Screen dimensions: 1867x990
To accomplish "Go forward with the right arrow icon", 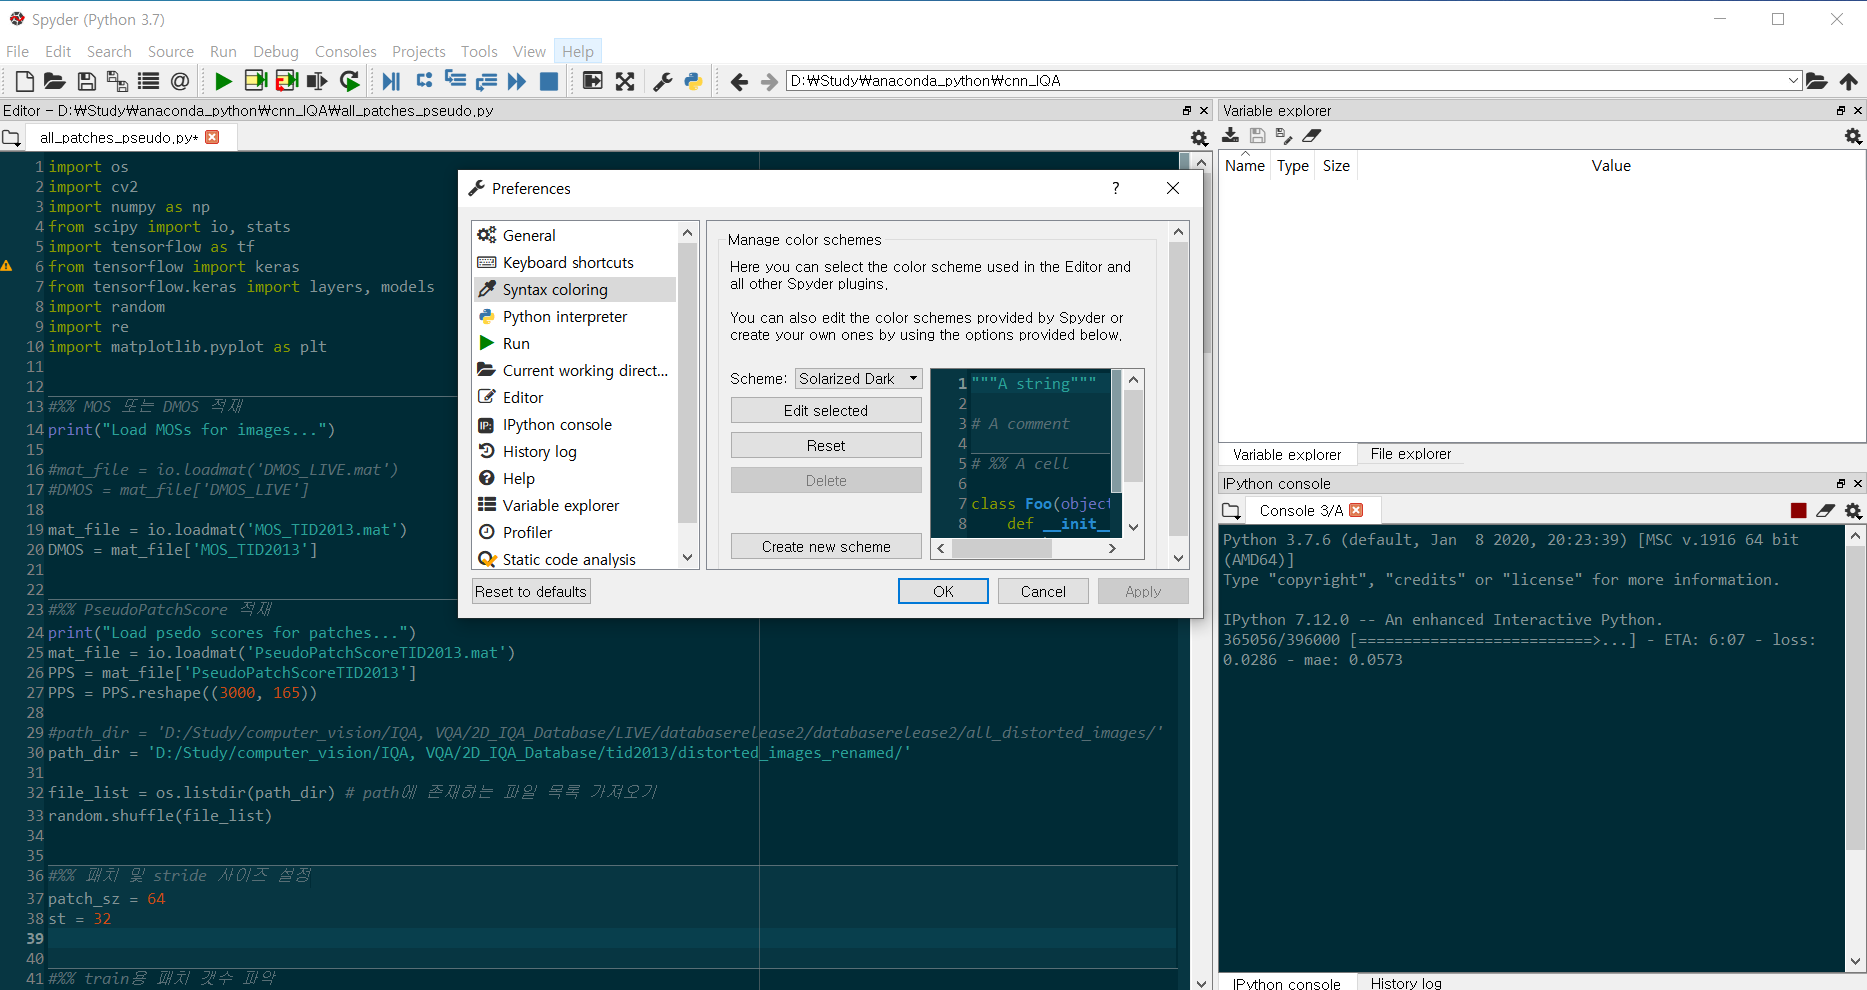I will [x=769, y=81].
